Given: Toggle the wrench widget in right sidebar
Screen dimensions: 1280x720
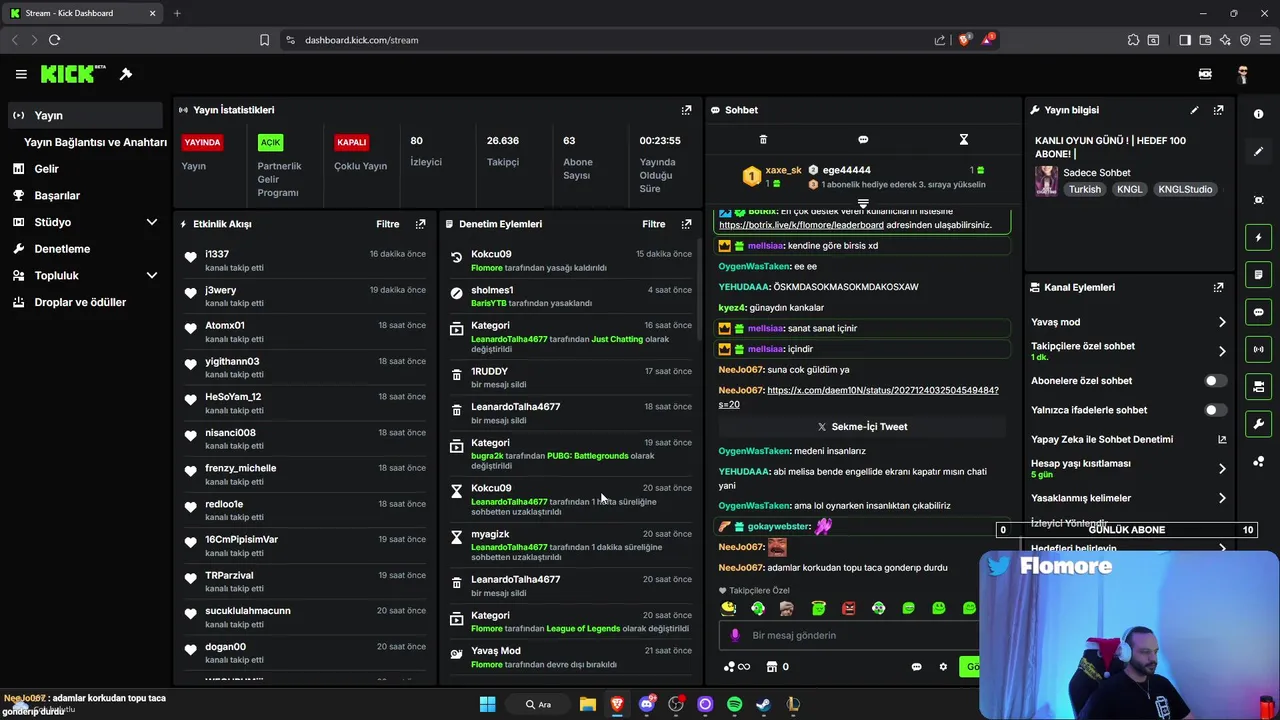Looking at the screenshot, I should click(x=1258, y=424).
